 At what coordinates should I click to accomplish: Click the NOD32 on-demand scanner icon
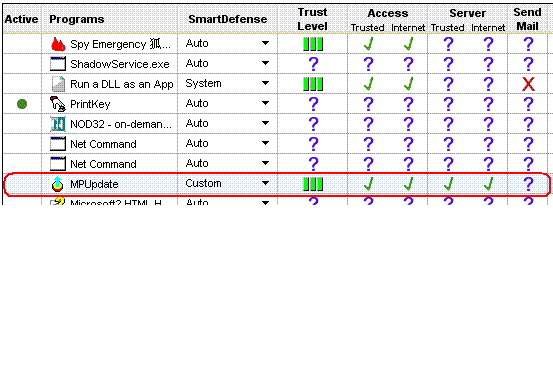point(58,124)
